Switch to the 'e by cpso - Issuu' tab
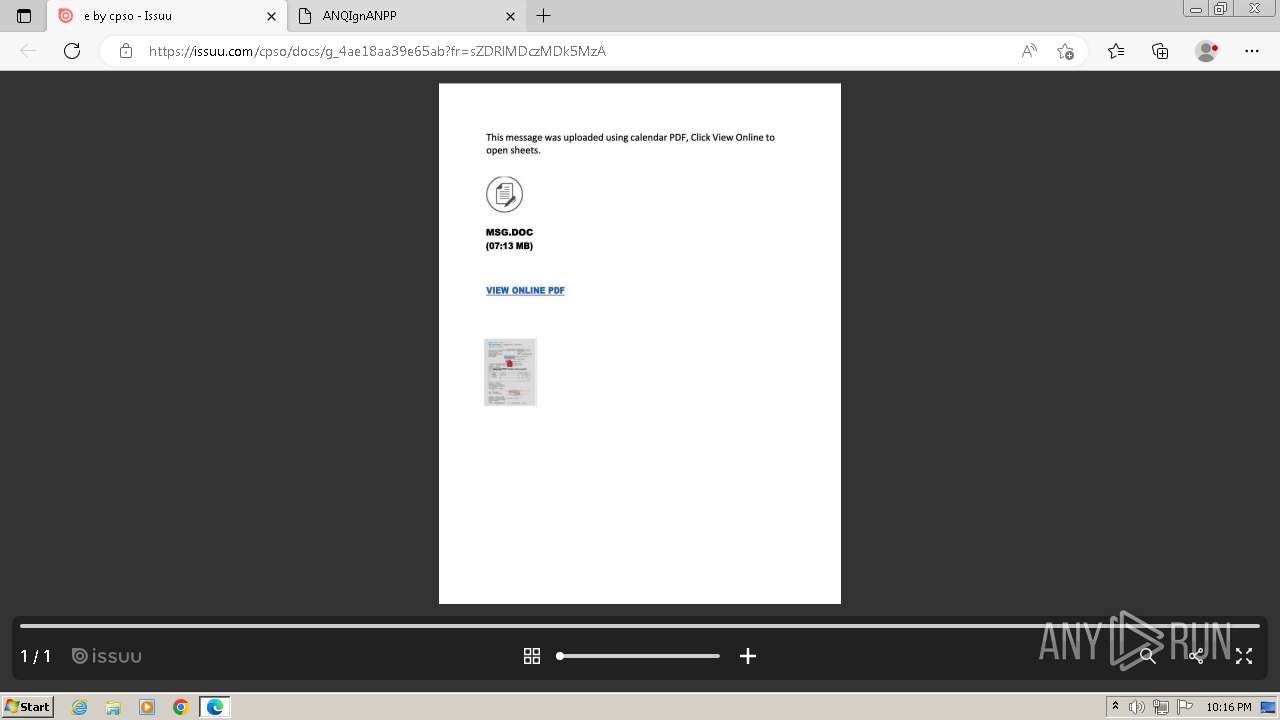 click(x=167, y=16)
